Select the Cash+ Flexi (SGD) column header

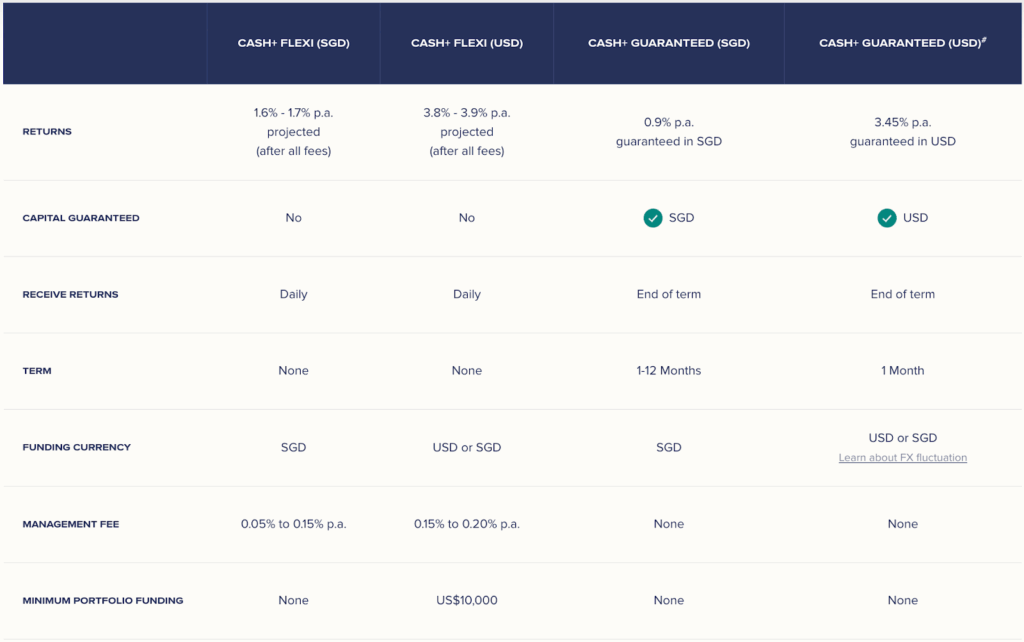[293, 44]
